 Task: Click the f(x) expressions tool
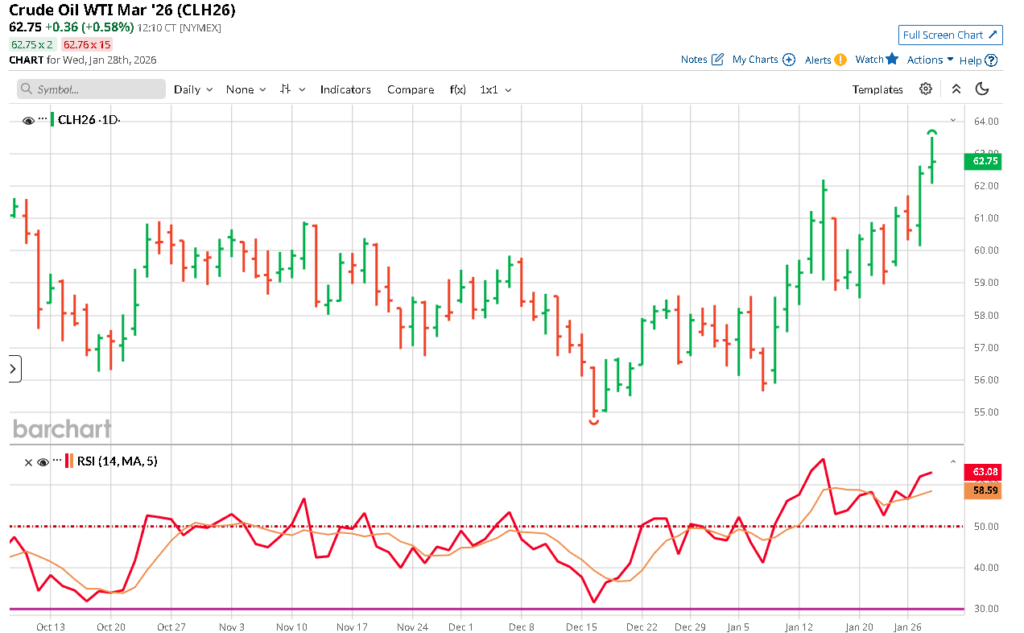pyautogui.click(x=457, y=89)
